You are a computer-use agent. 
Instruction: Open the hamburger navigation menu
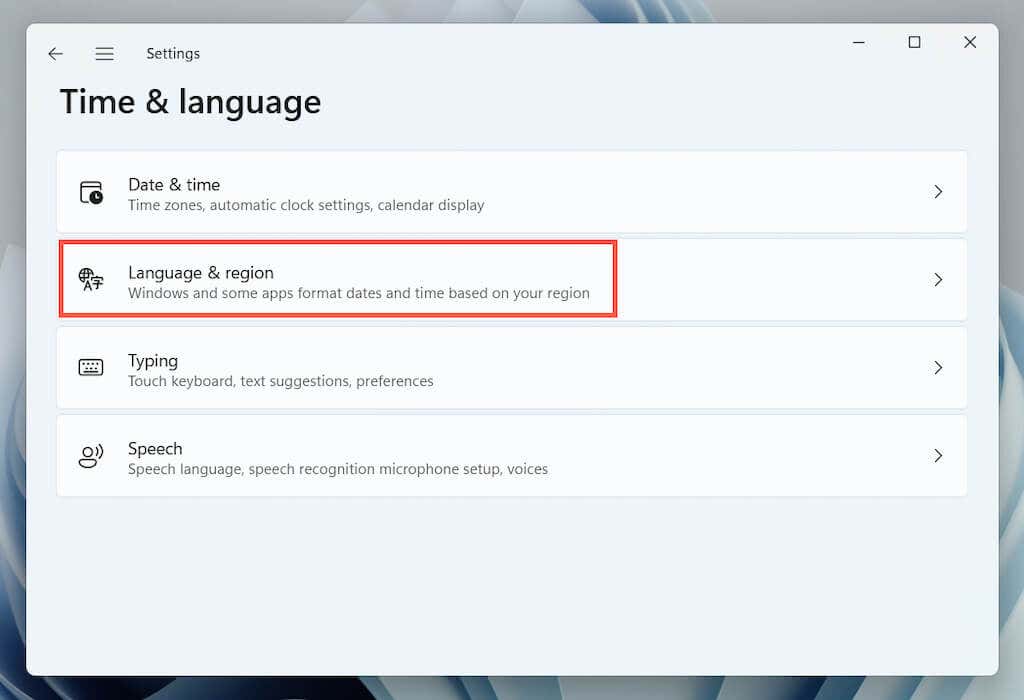[104, 54]
